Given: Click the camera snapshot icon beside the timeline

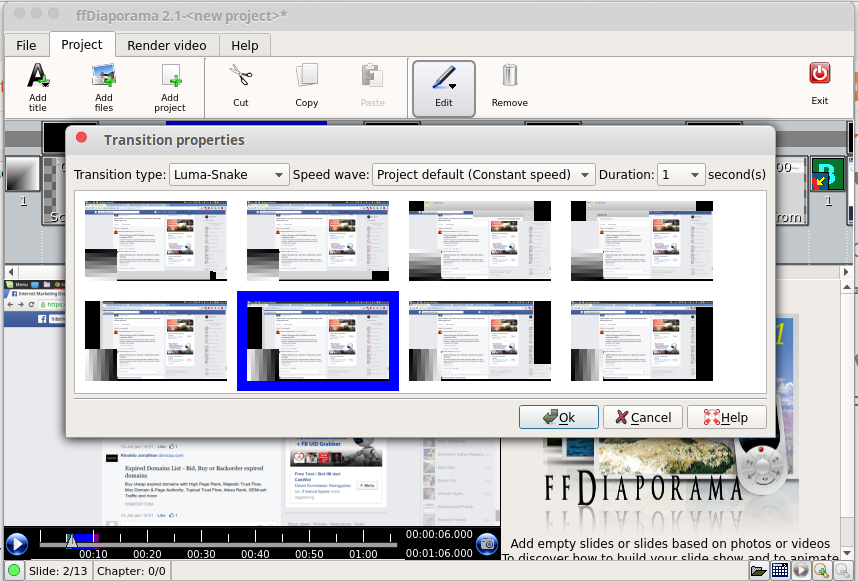Looking at the screenshot, I should click(487, 543).
